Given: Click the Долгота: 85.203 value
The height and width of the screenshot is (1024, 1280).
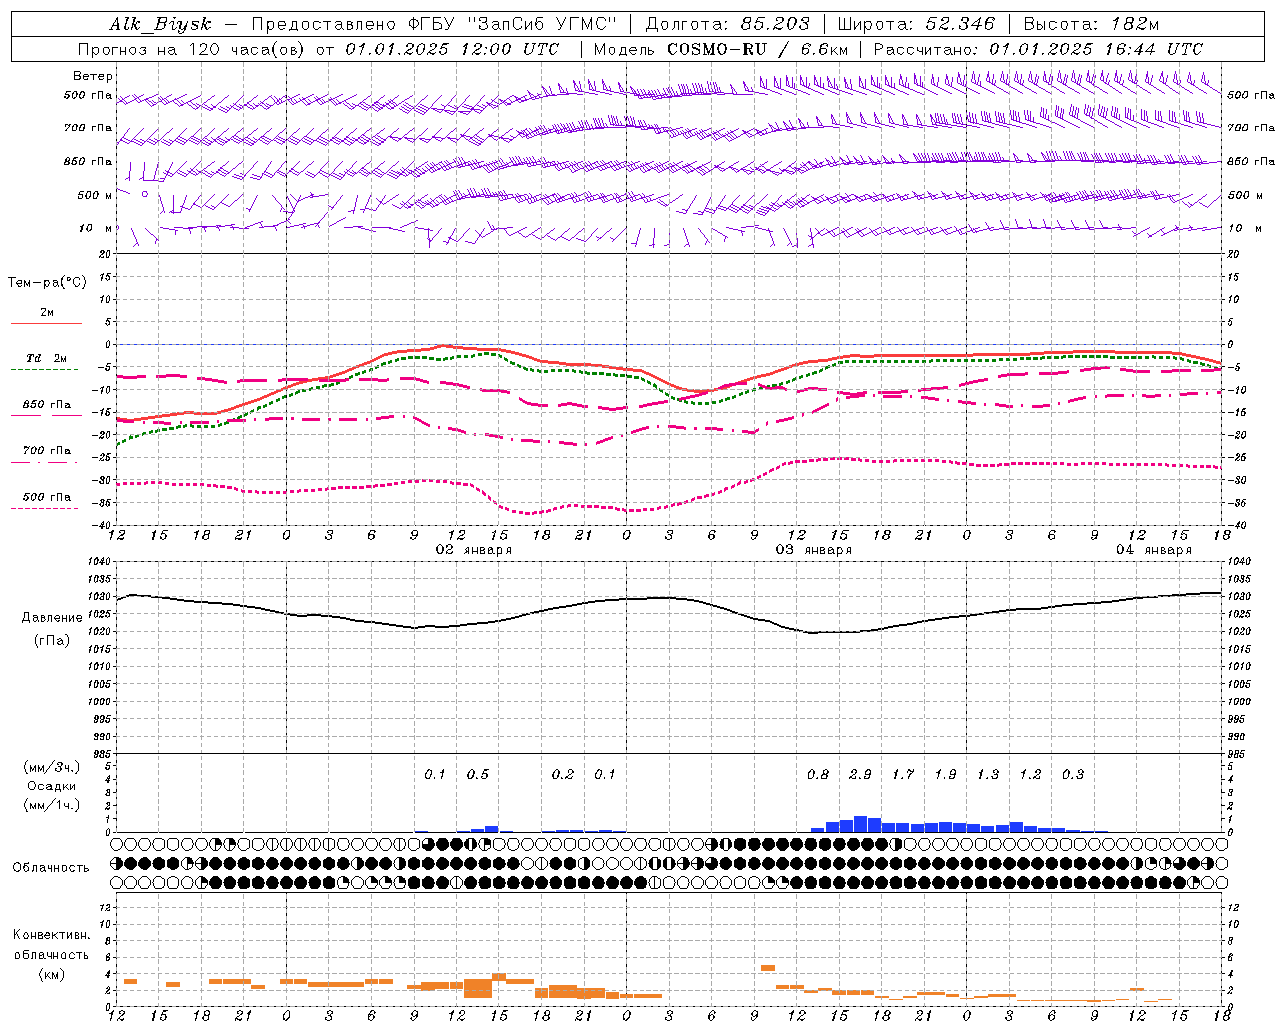Looking at the screenshot, I should [x=728, y=24].
